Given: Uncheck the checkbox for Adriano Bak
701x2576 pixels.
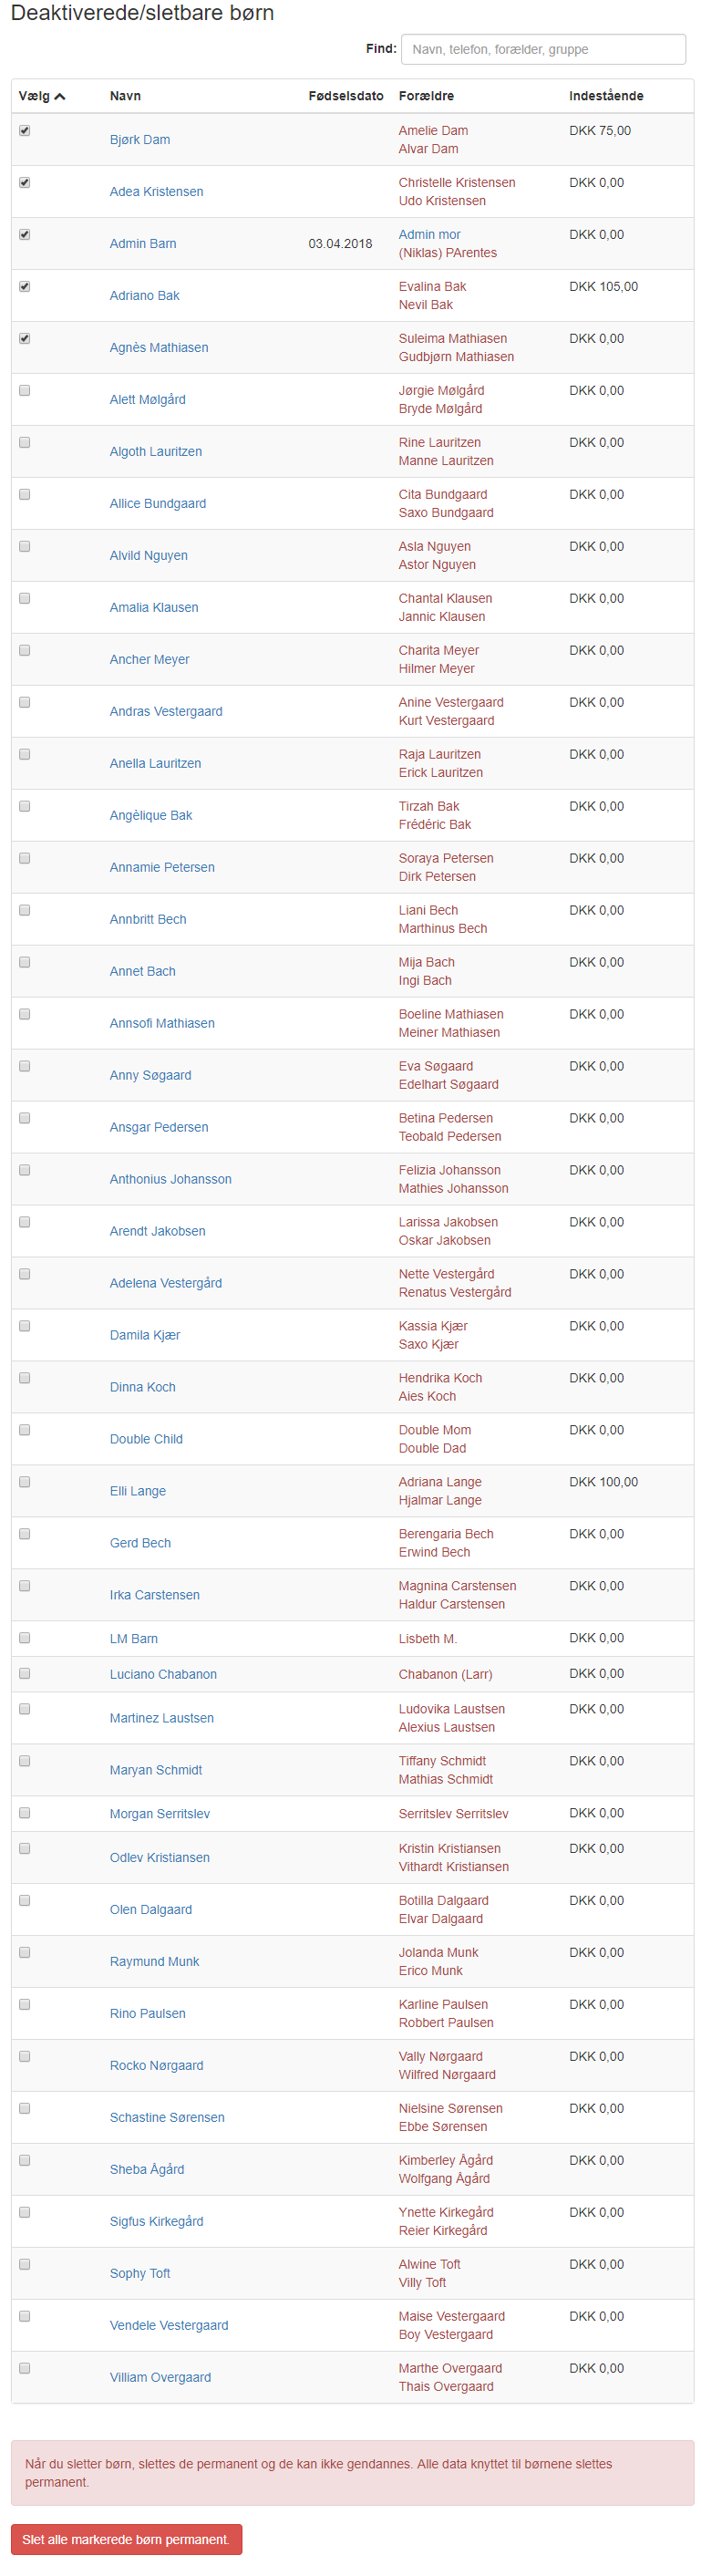Looking at the screenshot, I should [x=25, y=286].
